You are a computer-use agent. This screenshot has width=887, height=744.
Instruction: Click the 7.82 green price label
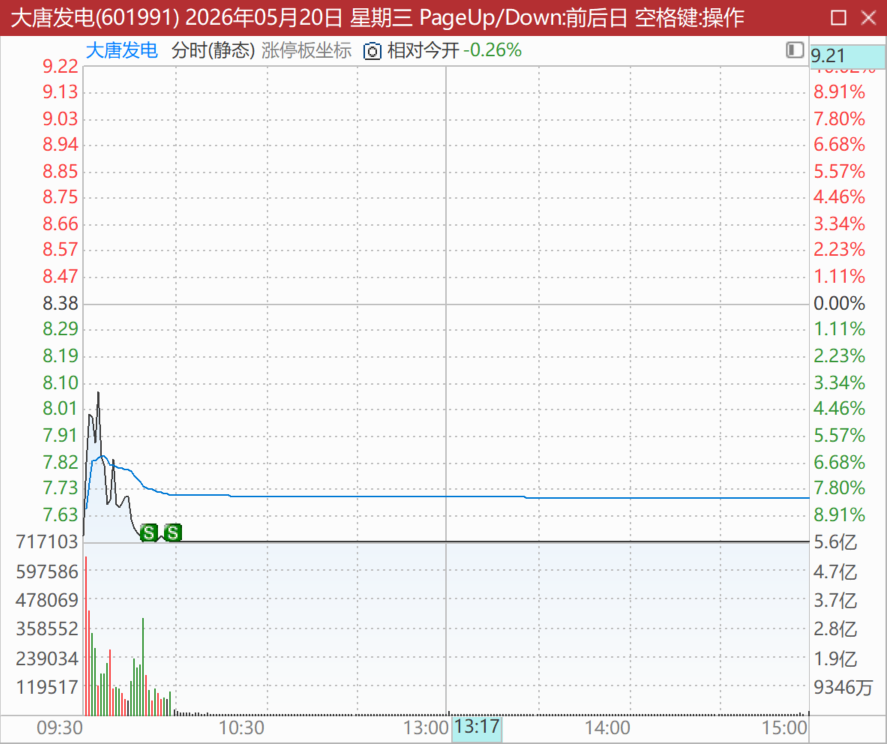61,462
